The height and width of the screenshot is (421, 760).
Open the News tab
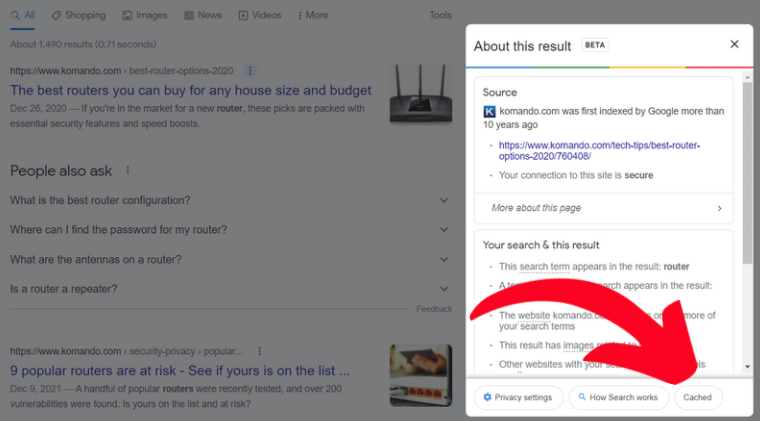(203, 16)
